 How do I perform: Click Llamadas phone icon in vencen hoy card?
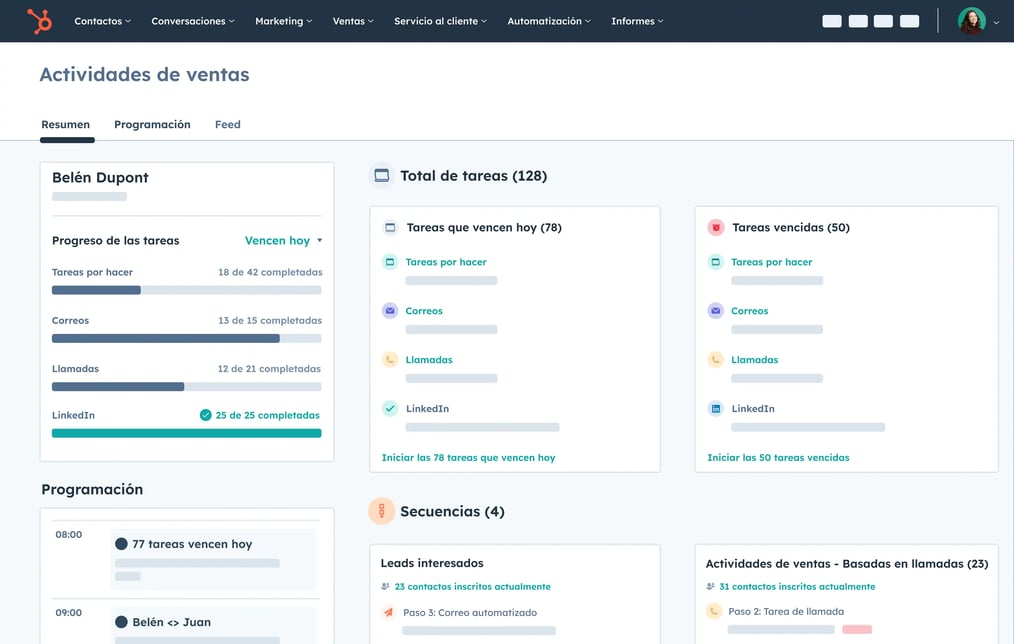[x=390, y=360]
